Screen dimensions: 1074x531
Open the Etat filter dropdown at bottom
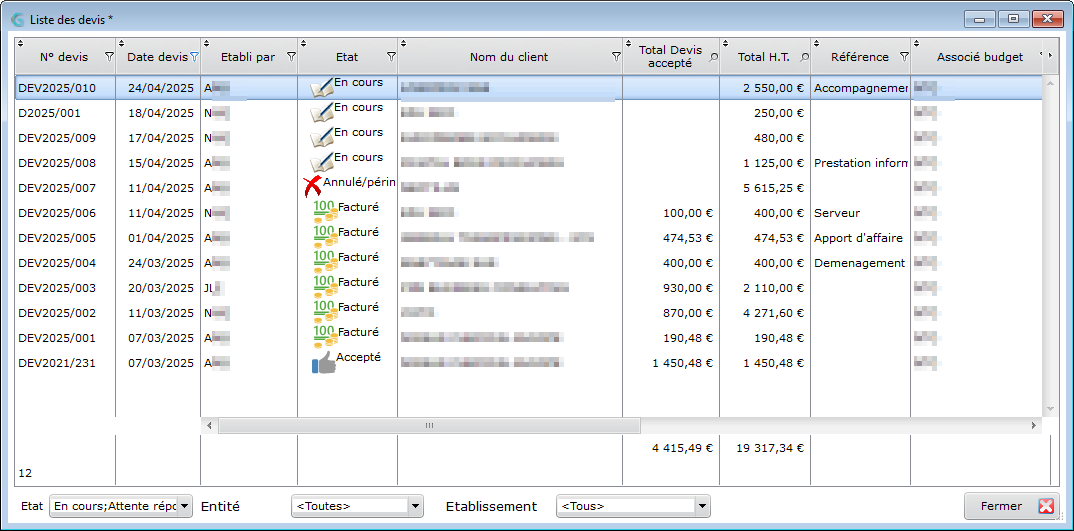tap(185, 506)
